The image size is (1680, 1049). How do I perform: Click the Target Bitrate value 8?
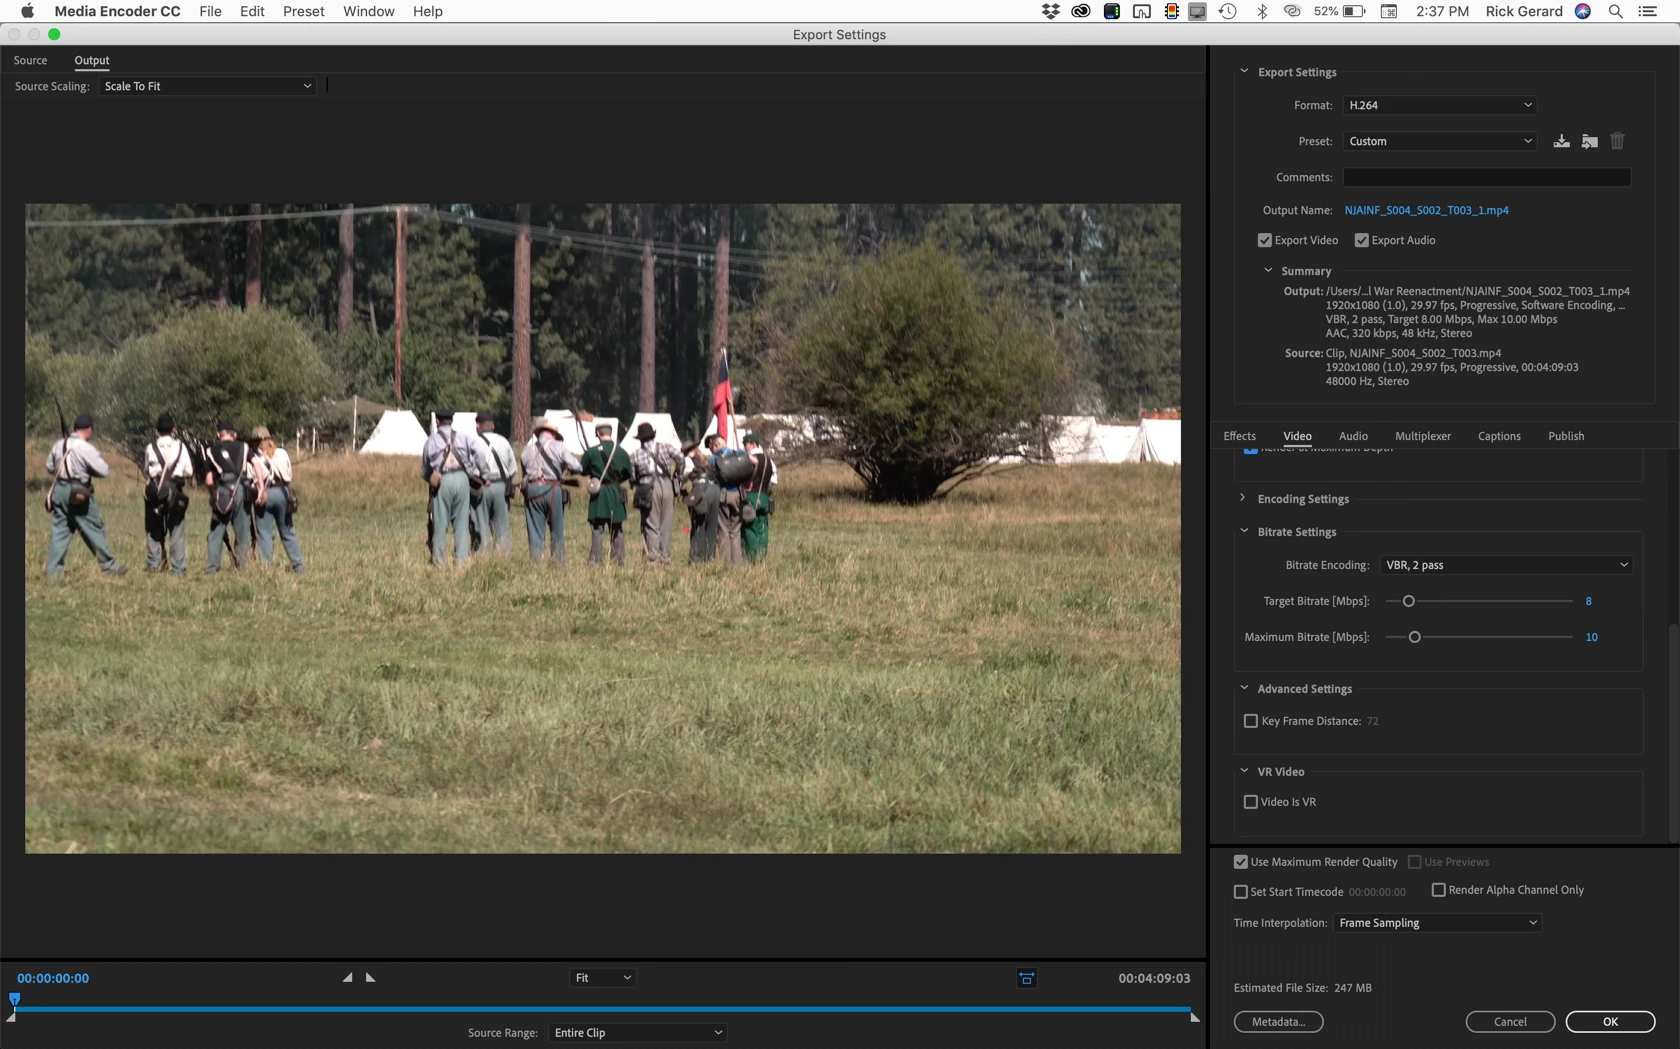click(x=1588, y=601)
